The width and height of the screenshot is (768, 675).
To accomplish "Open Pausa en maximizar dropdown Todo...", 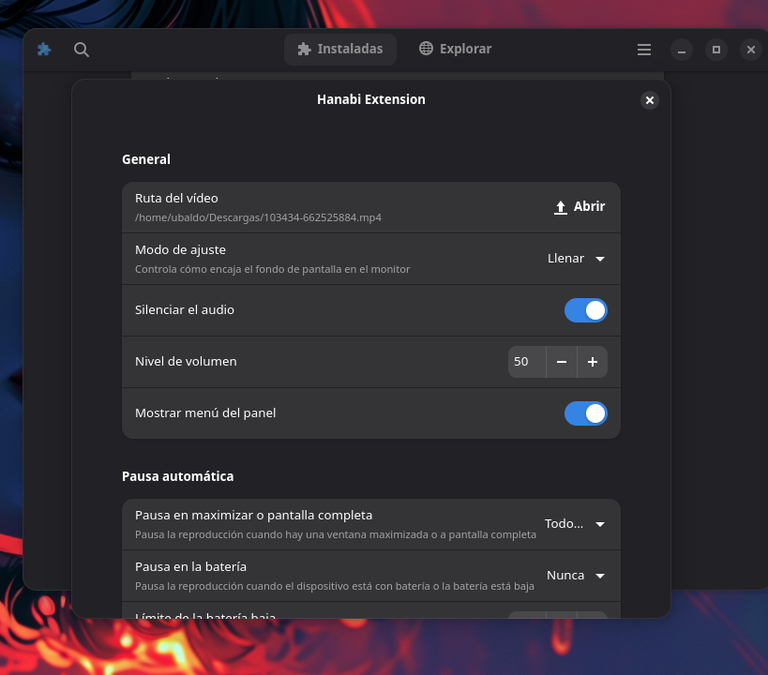I will click(575, 524).
